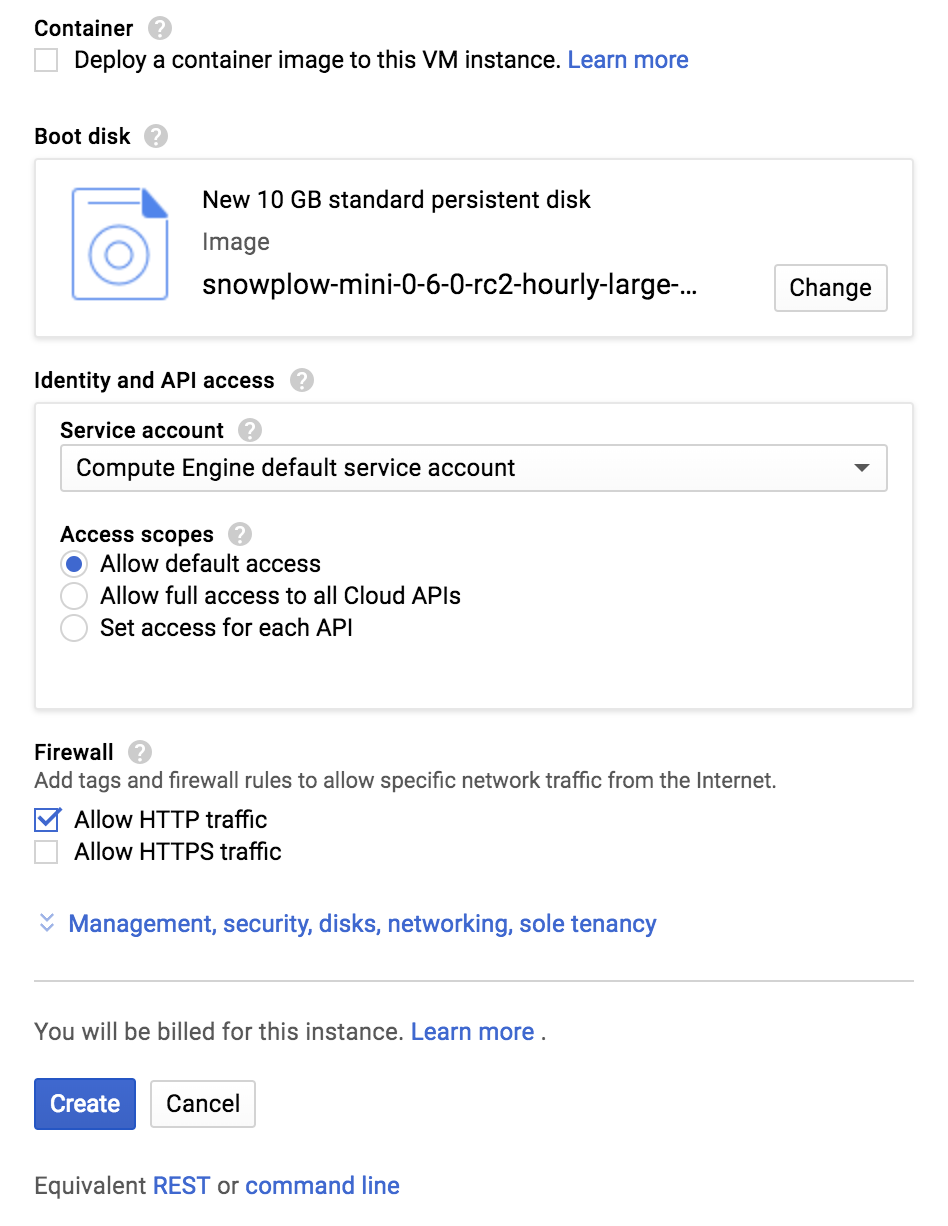Click the Cancel button
The image size is (948, 1226).
pos(203,1104)
